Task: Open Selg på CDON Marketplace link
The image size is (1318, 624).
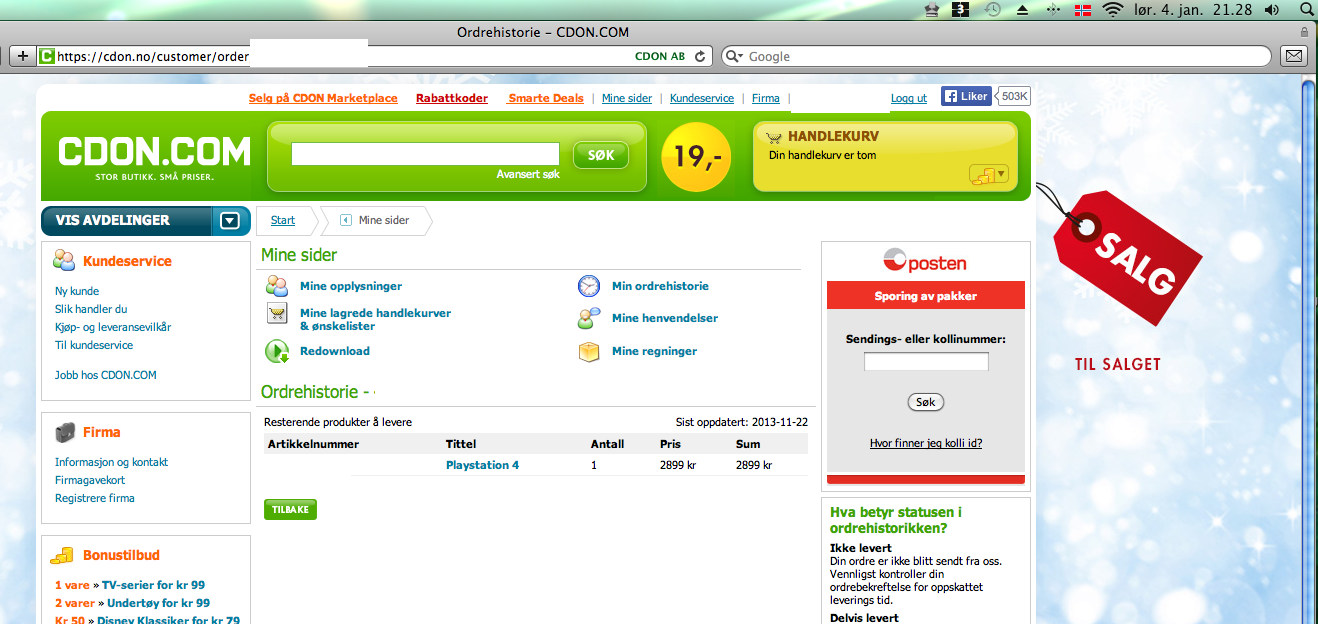Action: (x=323, y=98)
